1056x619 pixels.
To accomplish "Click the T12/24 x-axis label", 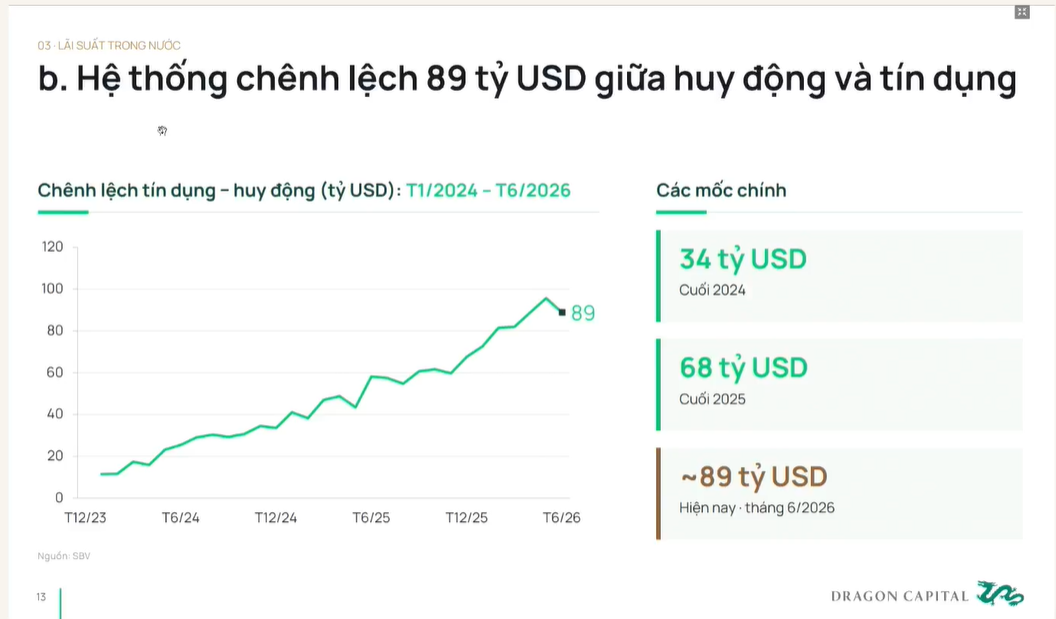I will coord(276,517).
